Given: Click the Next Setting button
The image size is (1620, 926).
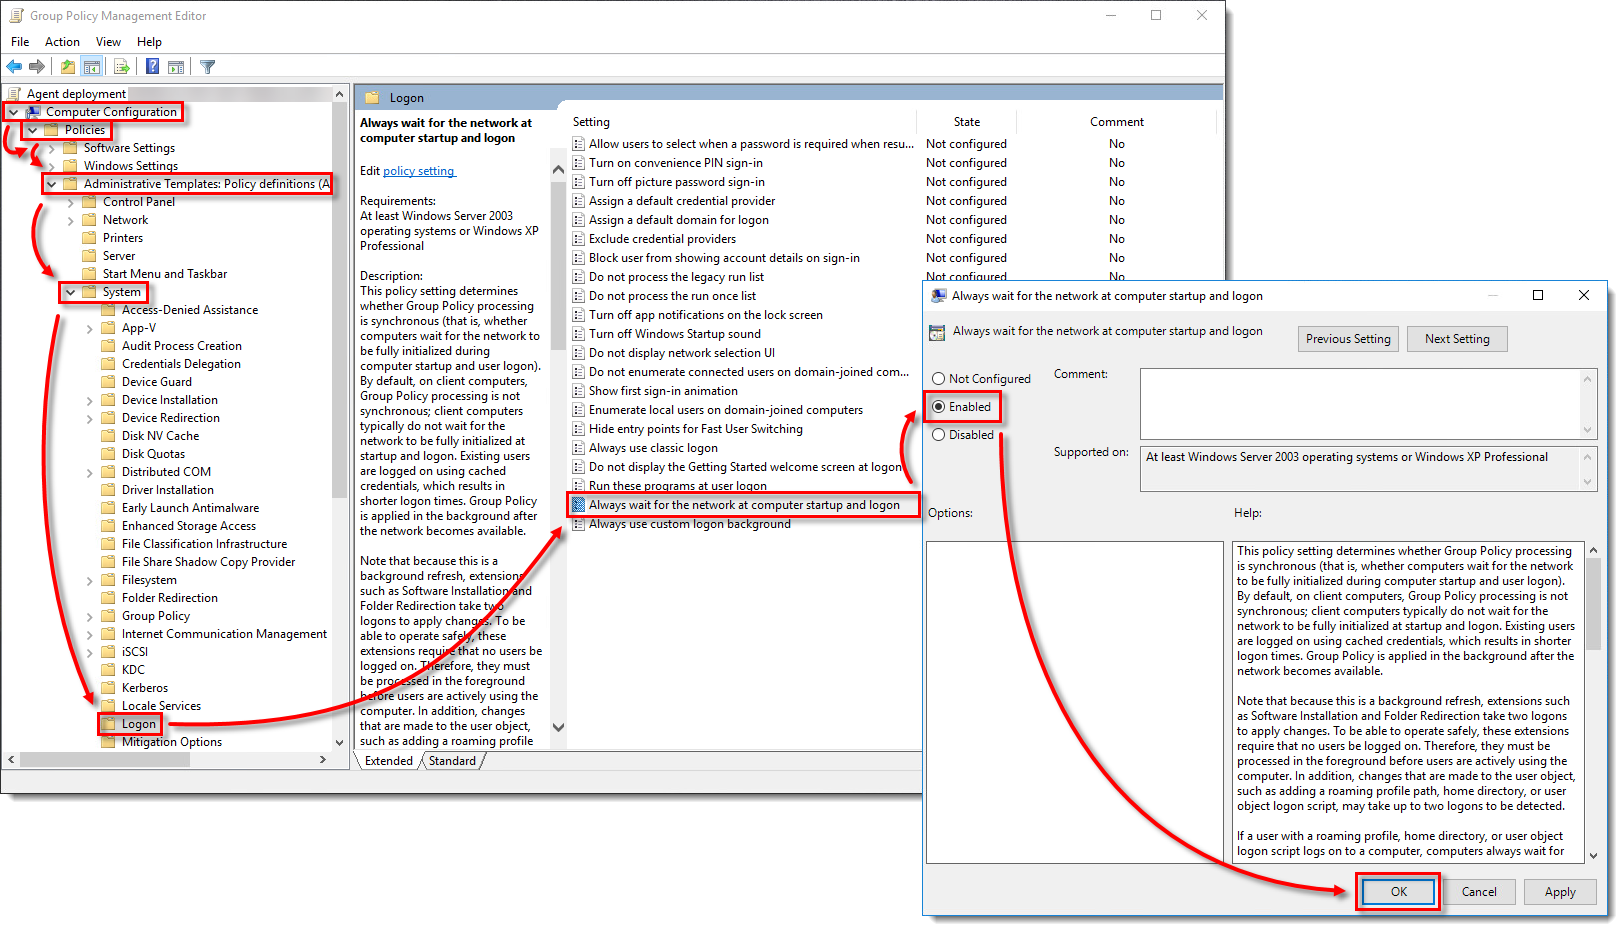Looking at the screenshot, I should coord(1457,339).
